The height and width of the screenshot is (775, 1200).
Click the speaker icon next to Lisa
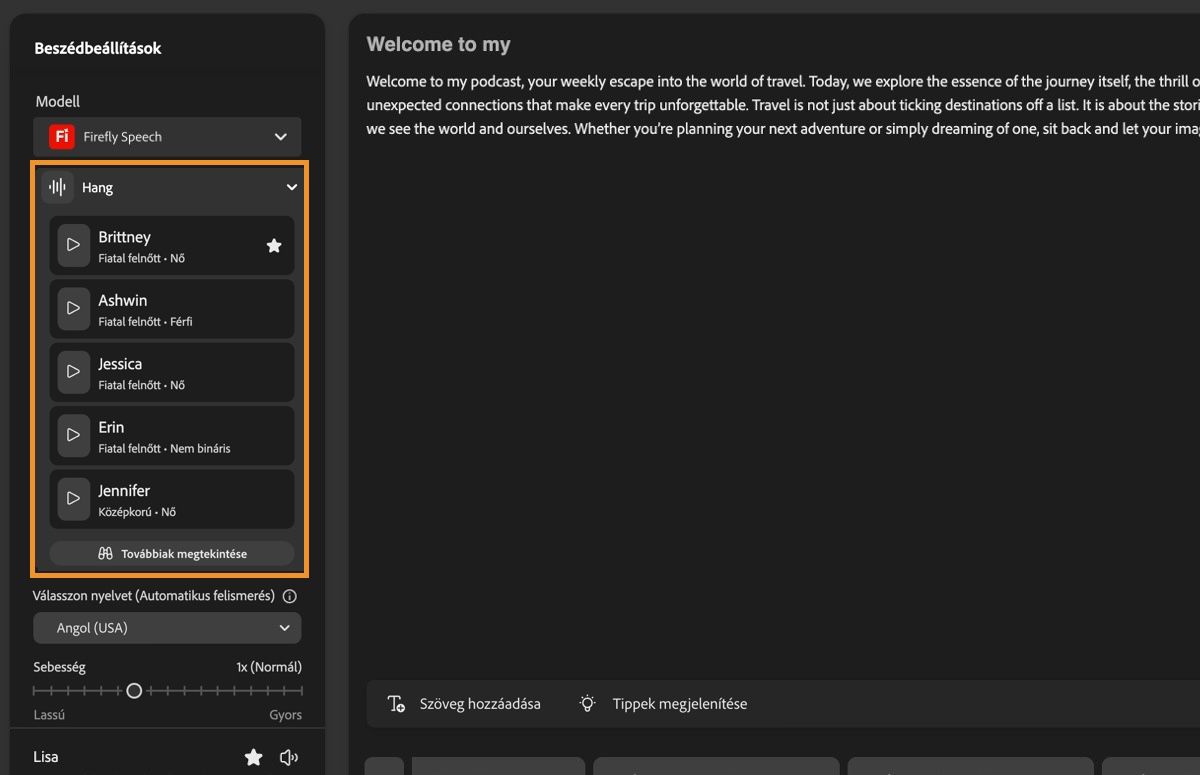click(x=289, y=757)
